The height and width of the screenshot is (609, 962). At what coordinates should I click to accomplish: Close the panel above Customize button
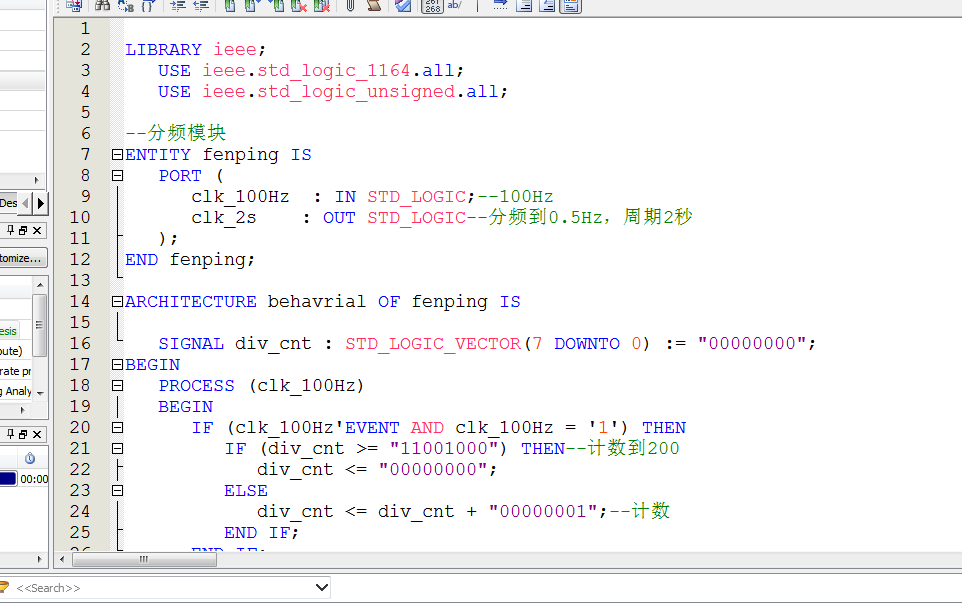tap(37, 230)
